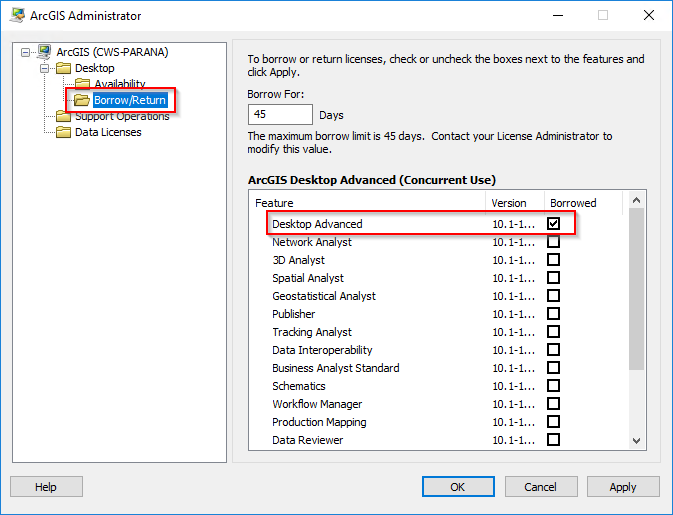Select the Desktop tree label
The width and height of the screenshot is (673, 515).
point(94,68)
